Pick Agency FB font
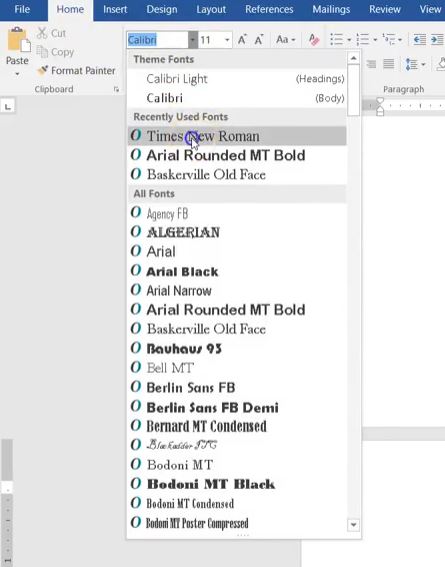The width and height of the screenshot is (445, 567). pos(237,213)
